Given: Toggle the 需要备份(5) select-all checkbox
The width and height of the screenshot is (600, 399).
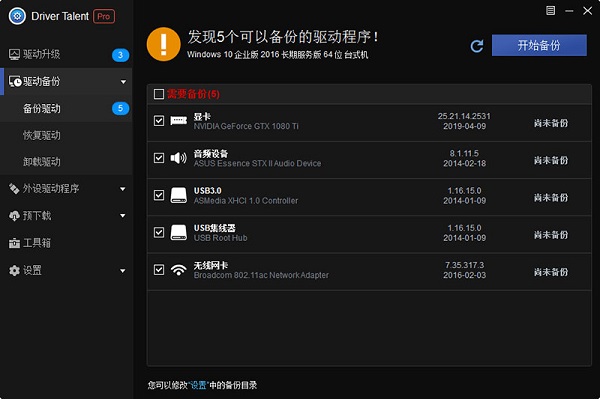Looking at the screenshot, I should pos(159,94).
